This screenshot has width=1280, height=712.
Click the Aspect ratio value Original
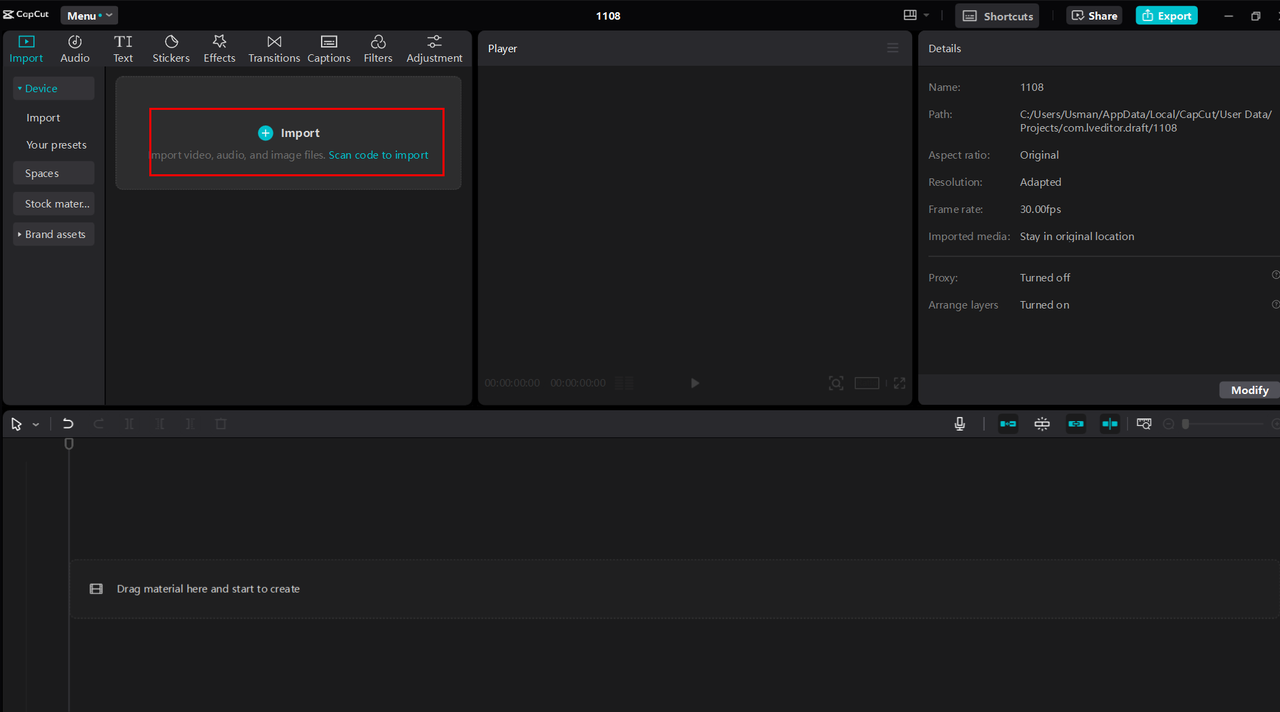click(x=1039, y=155)
